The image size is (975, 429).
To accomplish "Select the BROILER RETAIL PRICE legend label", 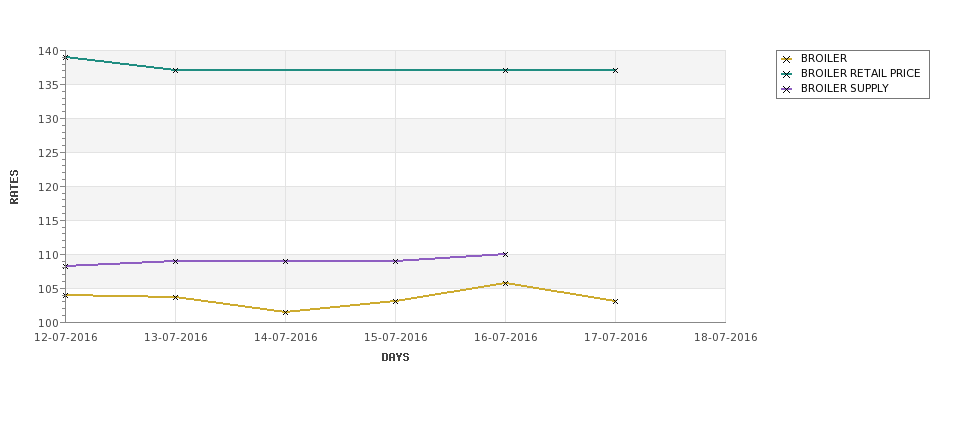I will coord(860,73).
